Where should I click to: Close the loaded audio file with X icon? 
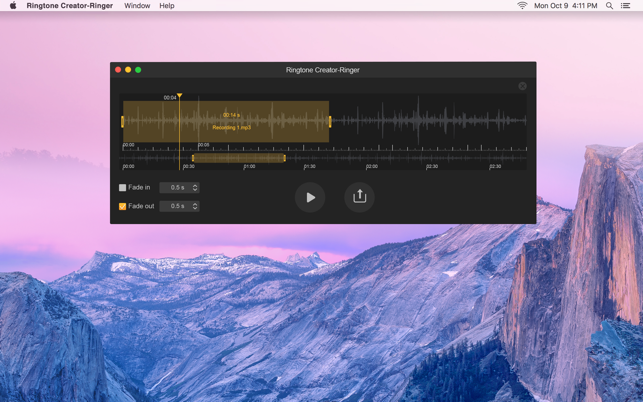tap(522, 86)
